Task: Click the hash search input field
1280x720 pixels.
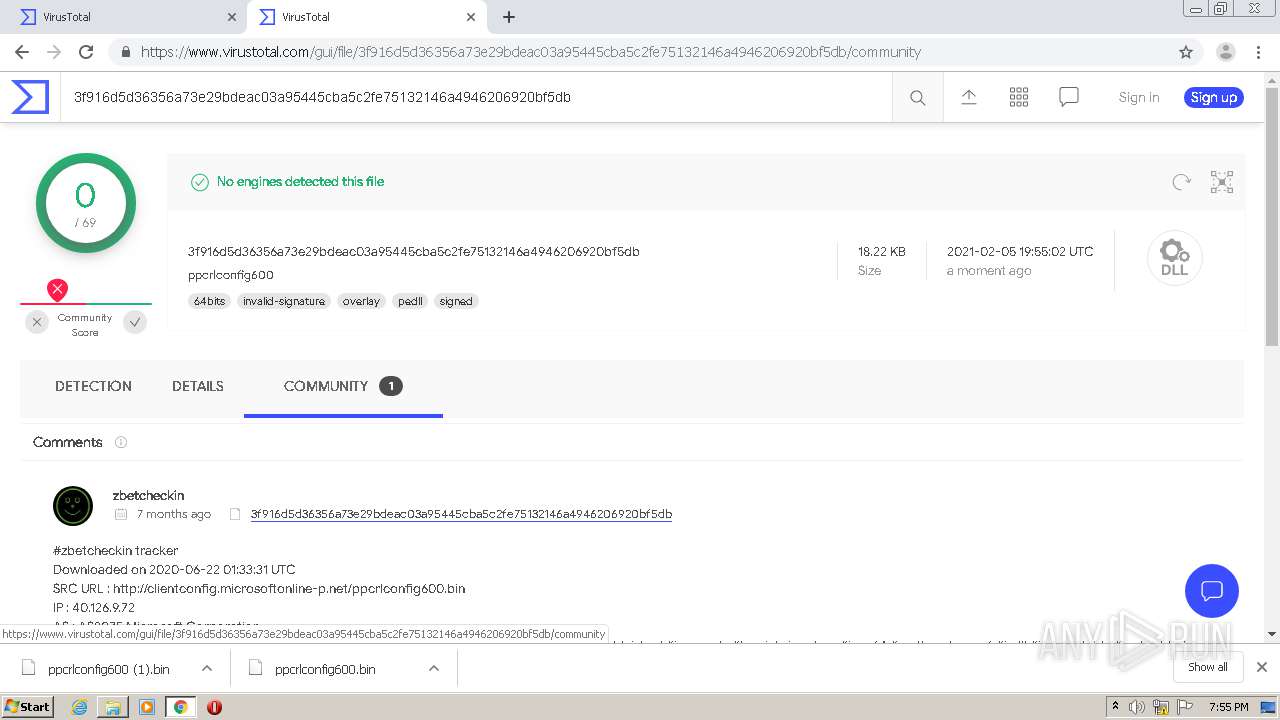Action: click(x=477, y=97)
